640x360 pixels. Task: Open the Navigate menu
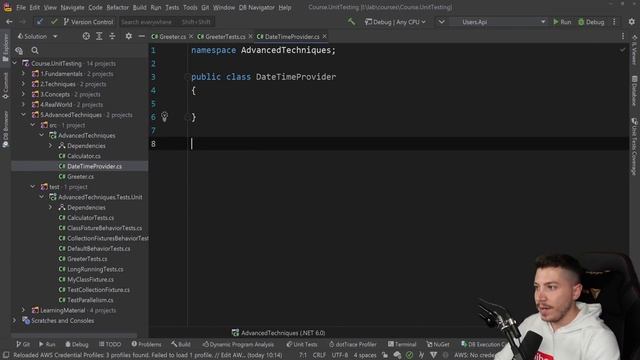pos(72,7)
